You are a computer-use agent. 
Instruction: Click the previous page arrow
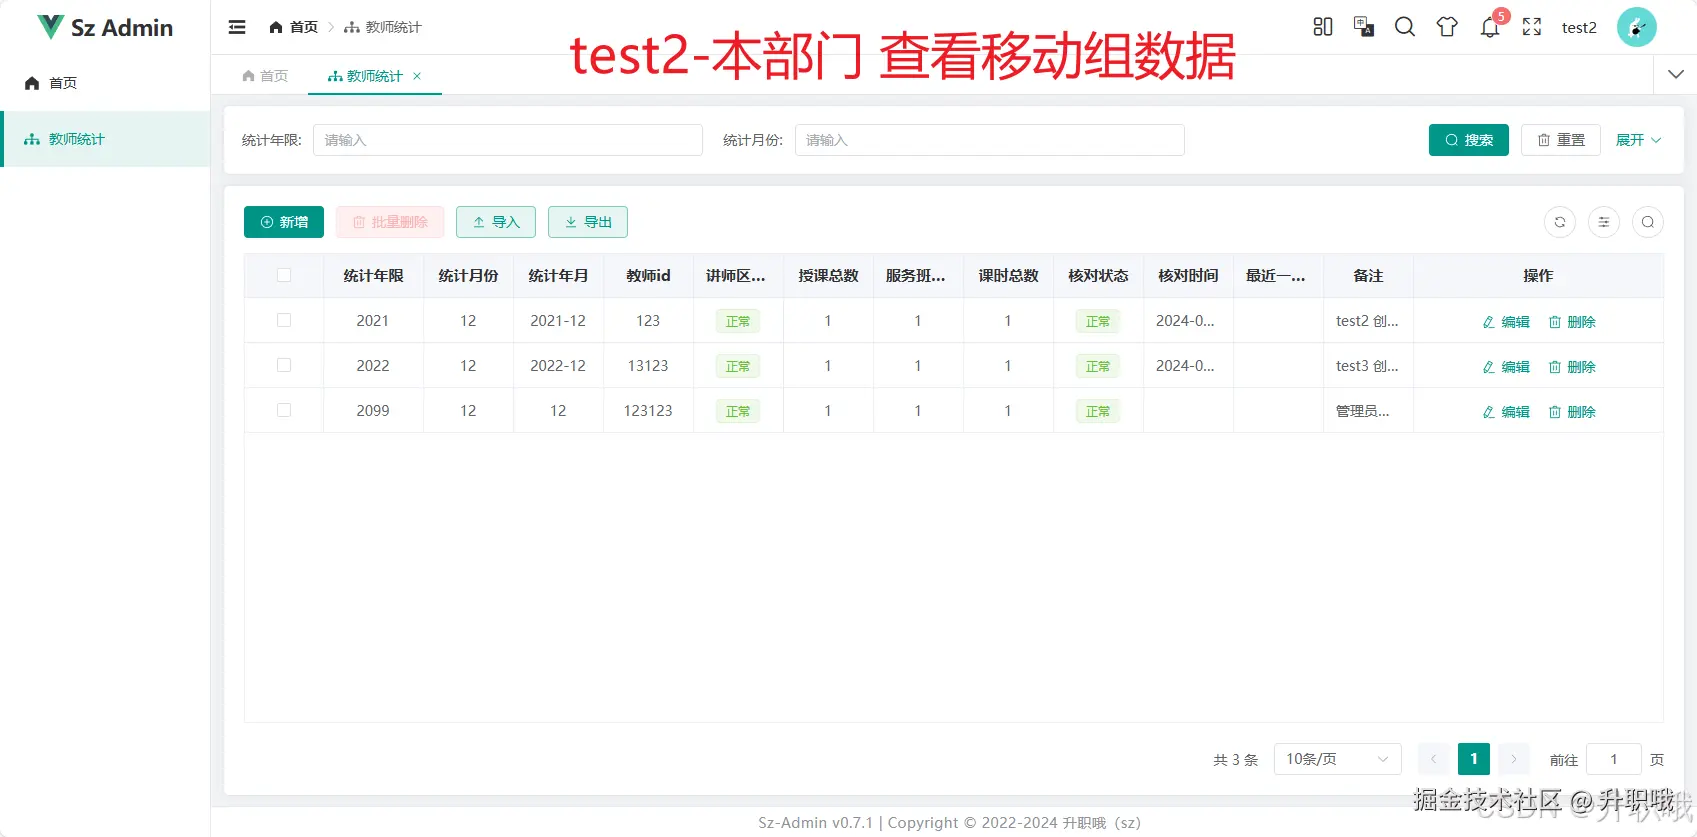[x=1433, y=759]
